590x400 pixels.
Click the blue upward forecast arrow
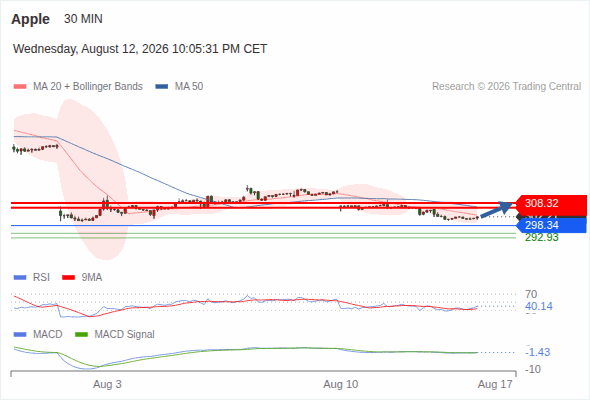pyautogui.click(x=496, y=210)
